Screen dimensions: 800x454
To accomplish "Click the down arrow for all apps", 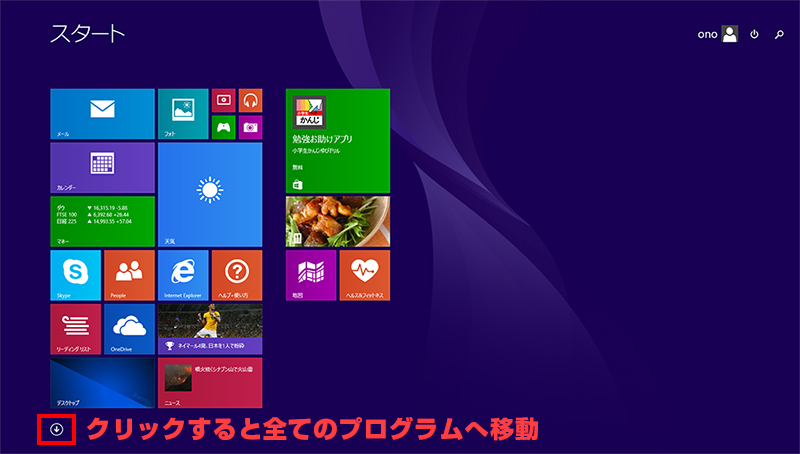I will click(x=57, y=430).
